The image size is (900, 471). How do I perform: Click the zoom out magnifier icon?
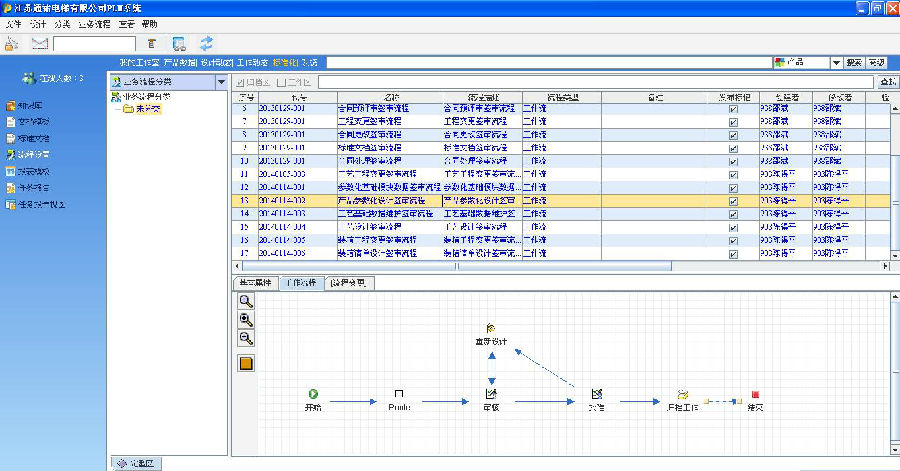[246, 339]
